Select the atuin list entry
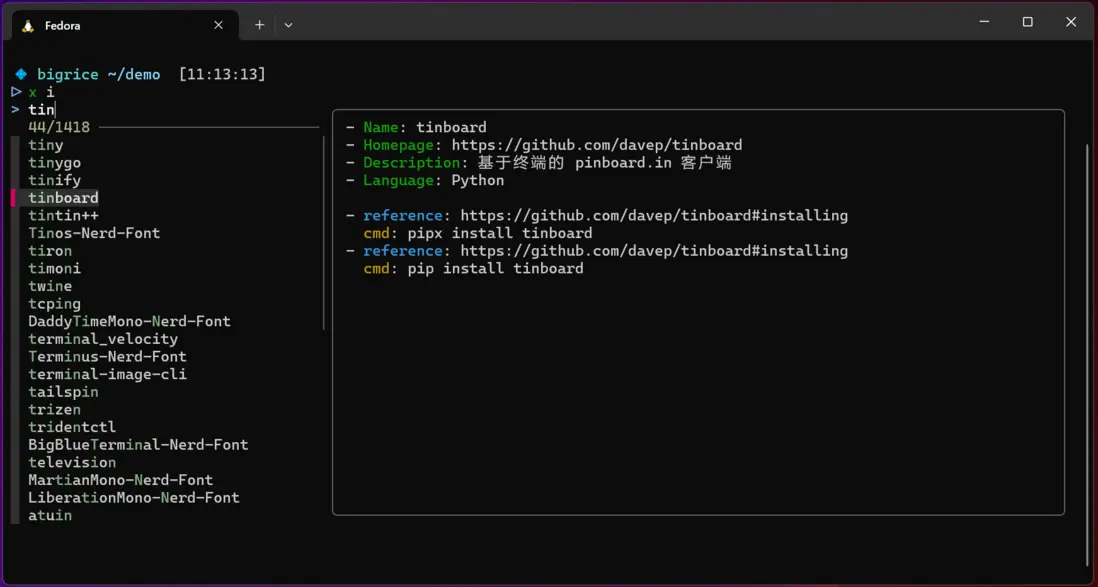 (50, 515)
